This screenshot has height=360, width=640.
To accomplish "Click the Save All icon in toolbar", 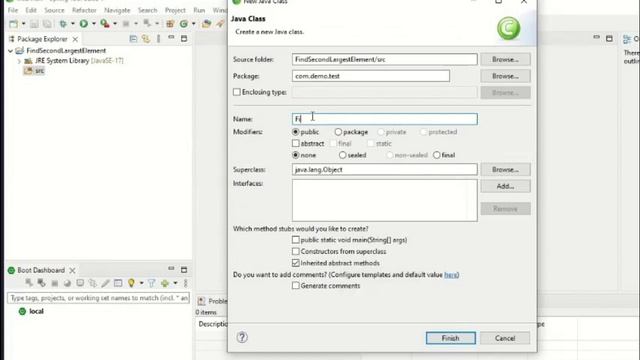I will click(47, 24).
